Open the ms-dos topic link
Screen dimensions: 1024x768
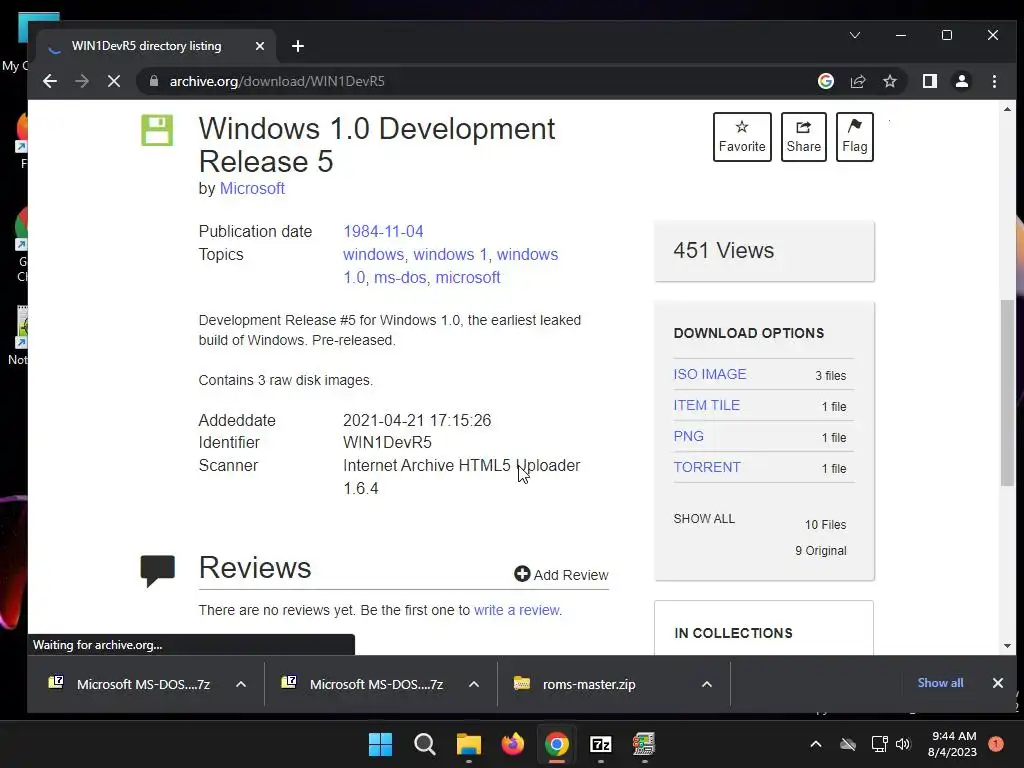400,277
